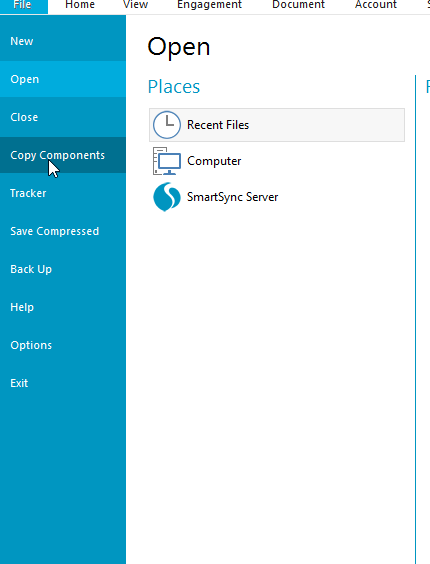The image size is (430, 564).
Task: Open the Engagement ribbon tab
Action: pos(209,5)
